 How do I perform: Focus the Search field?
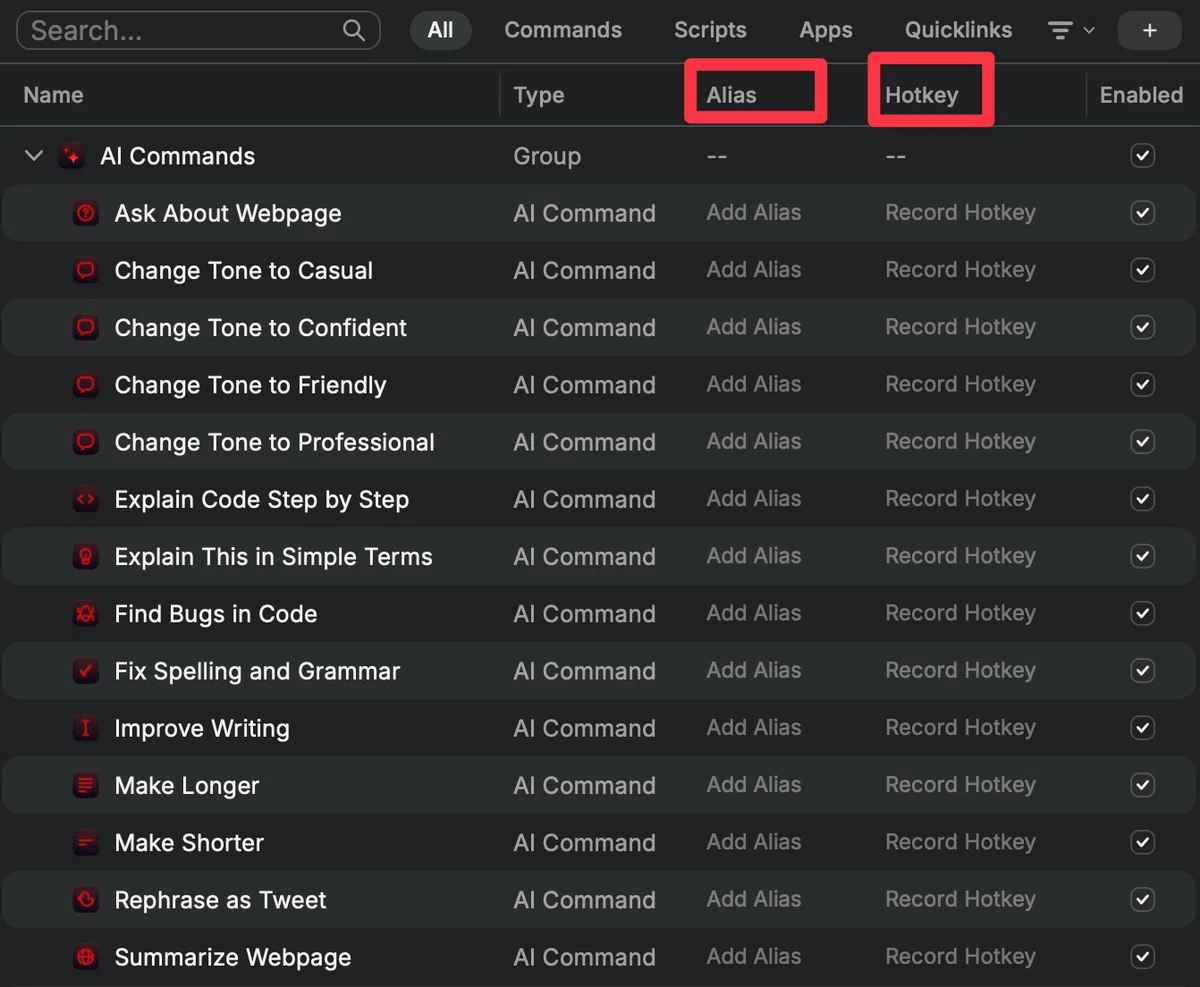point(198,30)
